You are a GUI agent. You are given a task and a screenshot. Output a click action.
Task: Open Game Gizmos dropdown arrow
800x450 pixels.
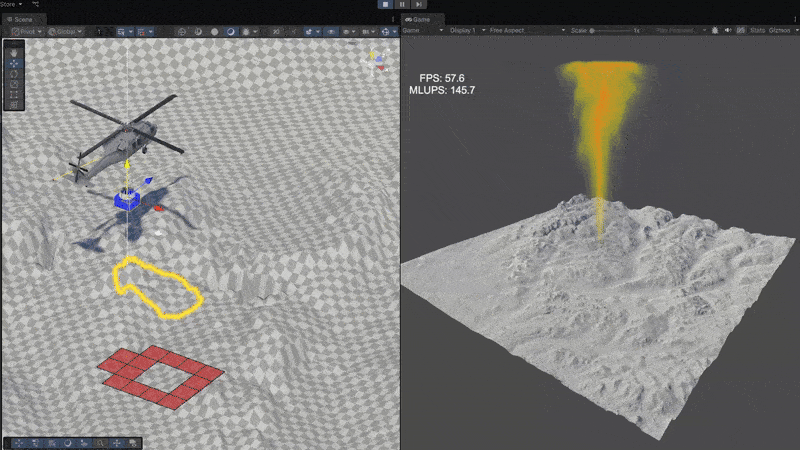[795, 31]
